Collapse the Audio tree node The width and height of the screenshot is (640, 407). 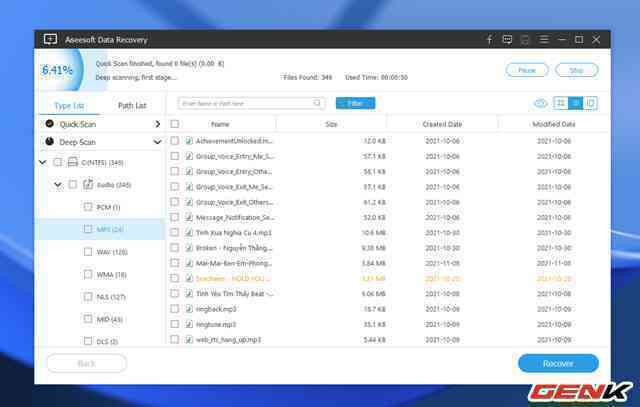58,185
